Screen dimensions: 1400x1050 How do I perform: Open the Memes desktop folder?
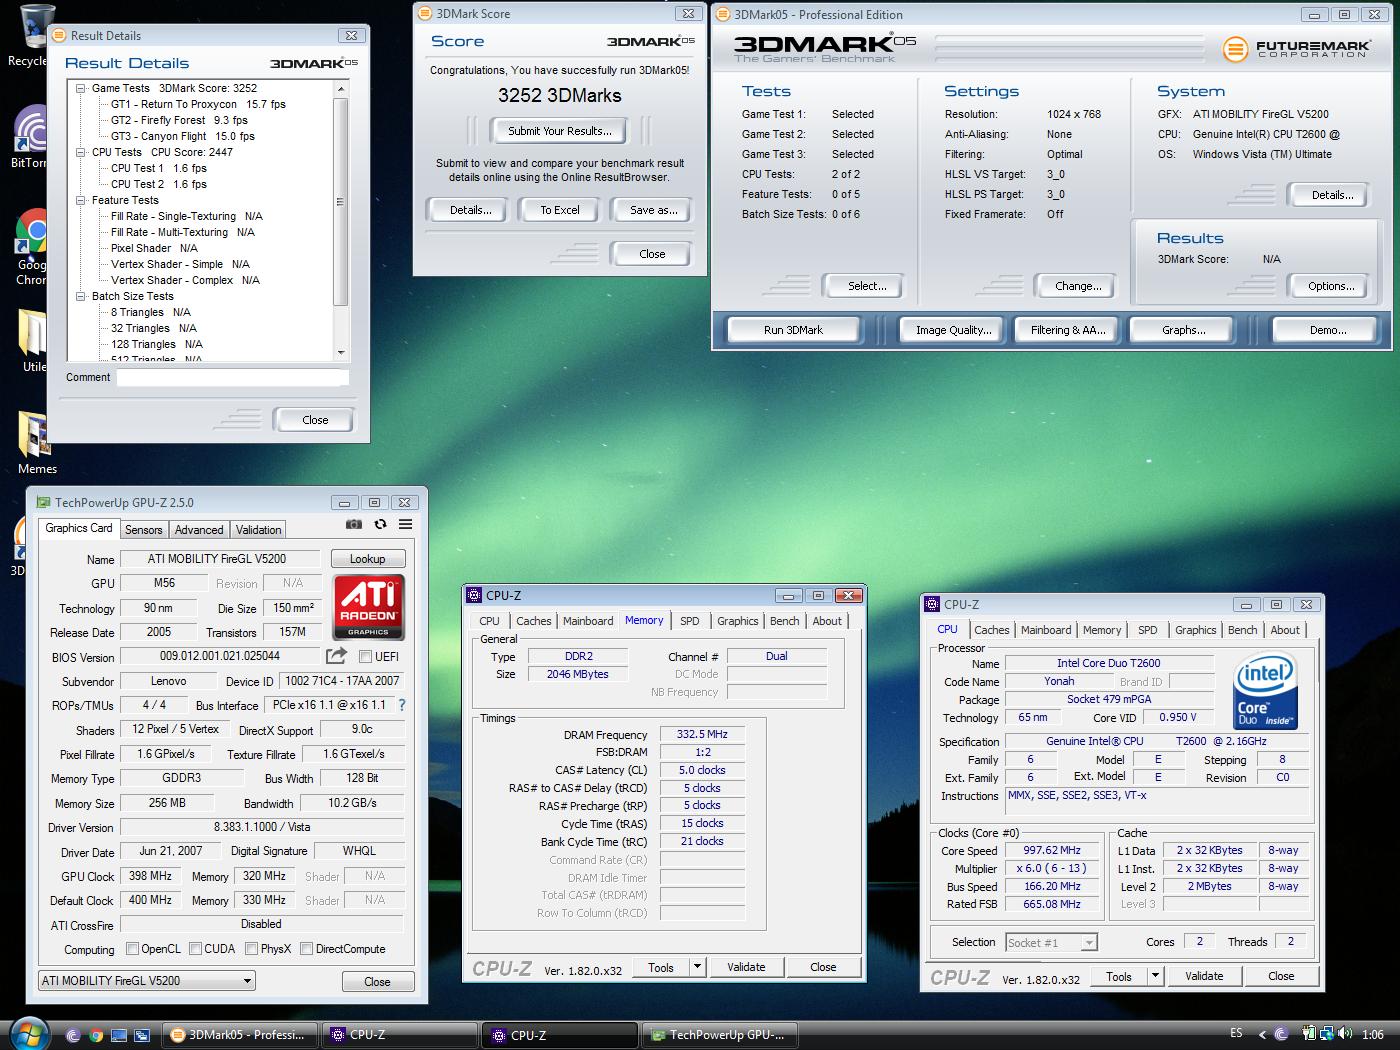(37, 442)
